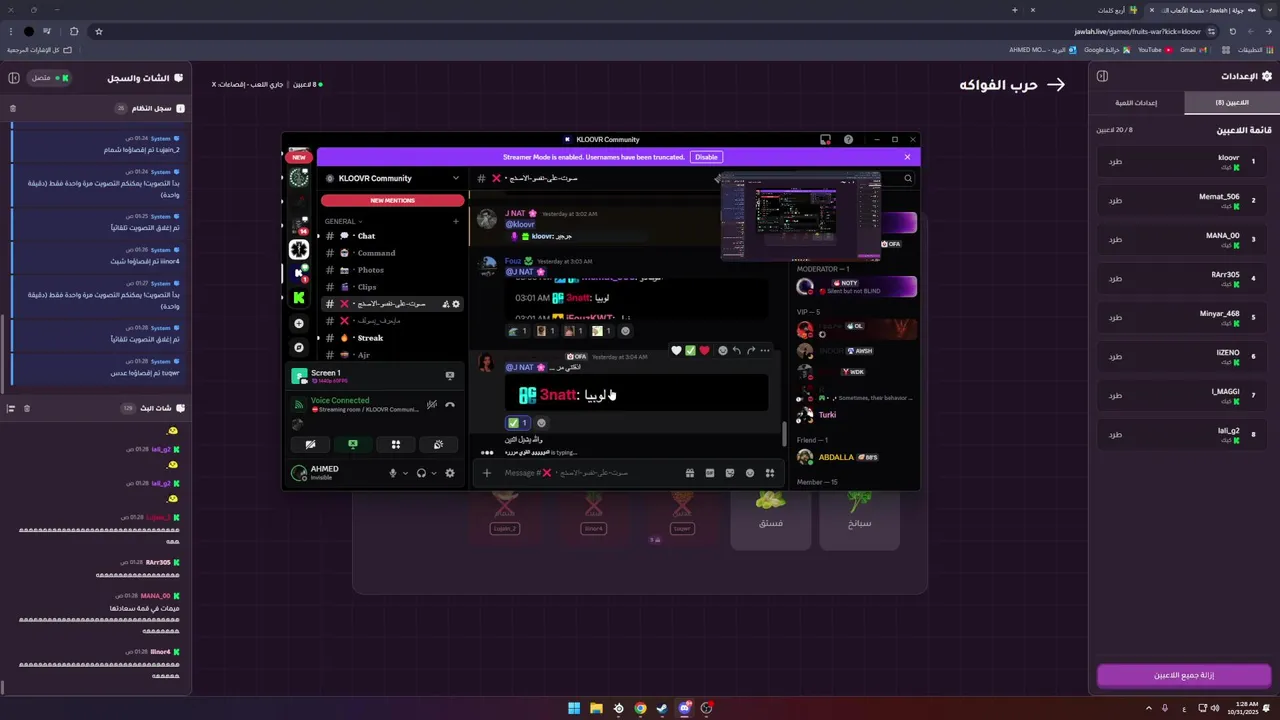The width and height of the screenshot is (1280, 720).
Task: Collapse the settings panel icon
Action: (x=1102, y=76)
